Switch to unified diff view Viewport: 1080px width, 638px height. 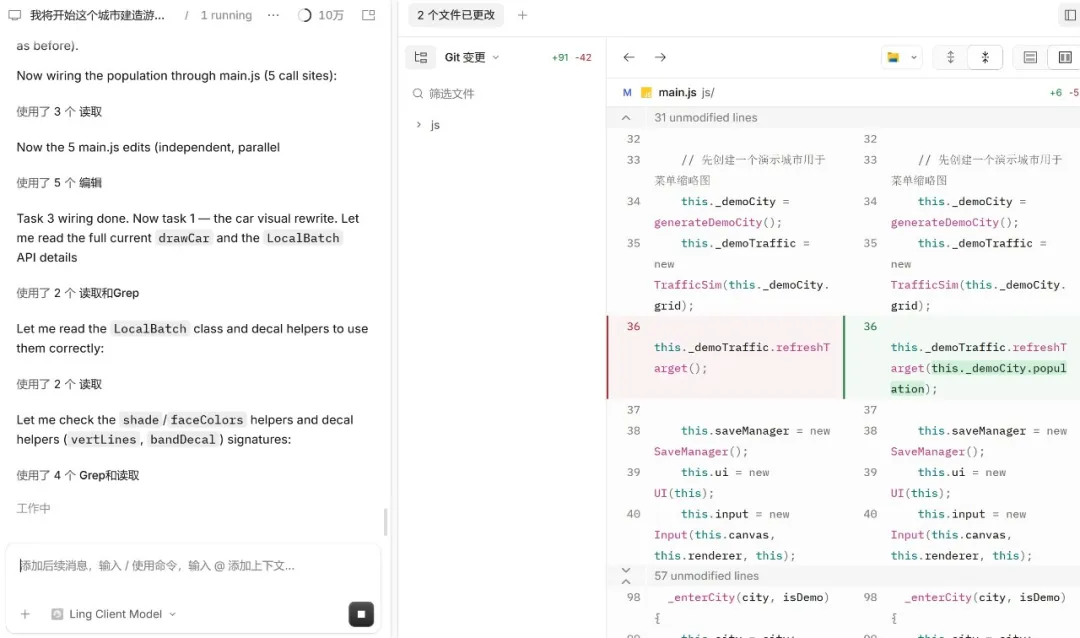[1030, 57]
